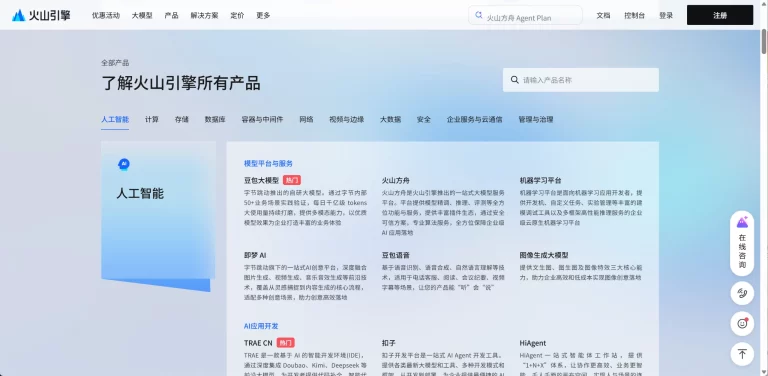This screenshot has width=768, height=376.
Task: Open the 扣子 product
Action: click(x=388, y=343)
